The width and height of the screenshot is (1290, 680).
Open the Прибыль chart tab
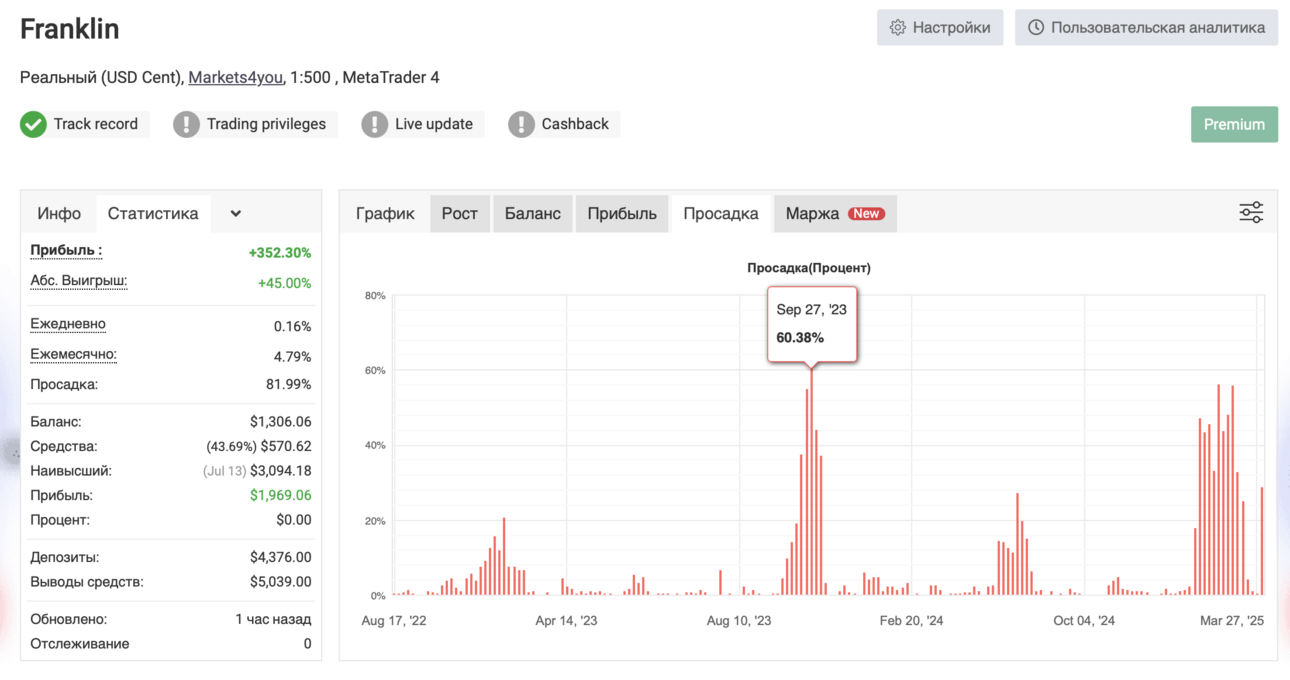pos(622,213)
